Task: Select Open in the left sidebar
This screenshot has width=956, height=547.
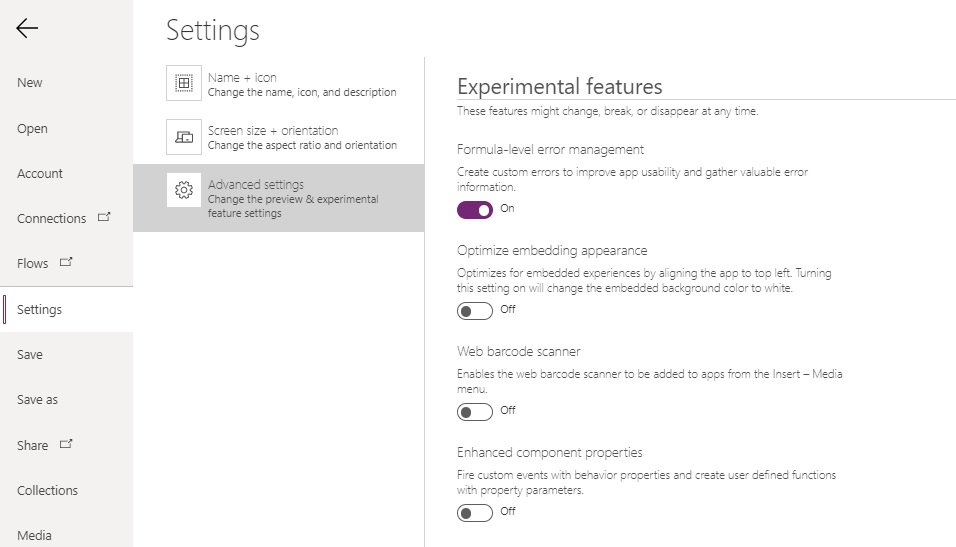Action: tap(66, 129)
